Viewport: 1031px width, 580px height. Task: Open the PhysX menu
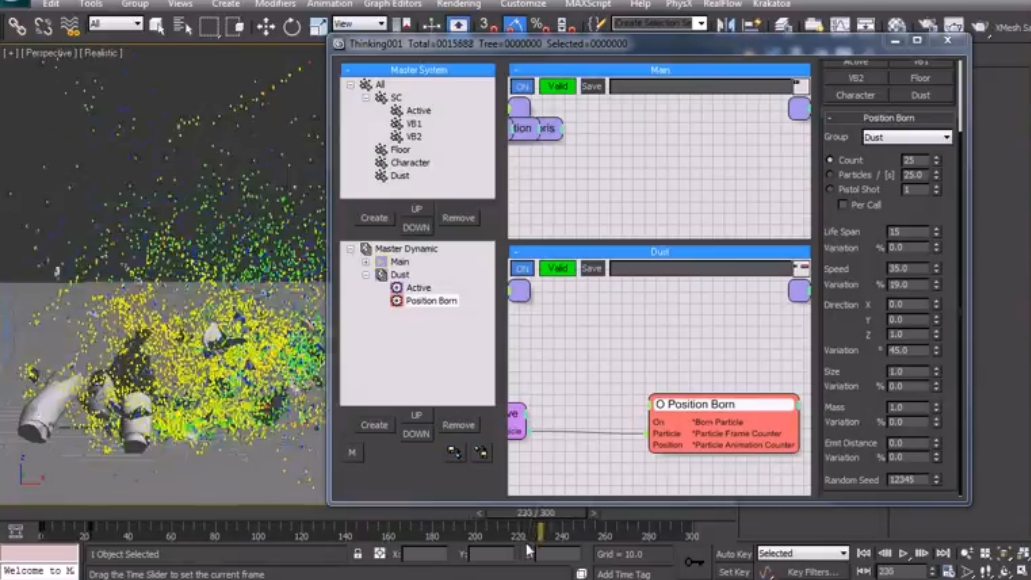click(679, 4)
